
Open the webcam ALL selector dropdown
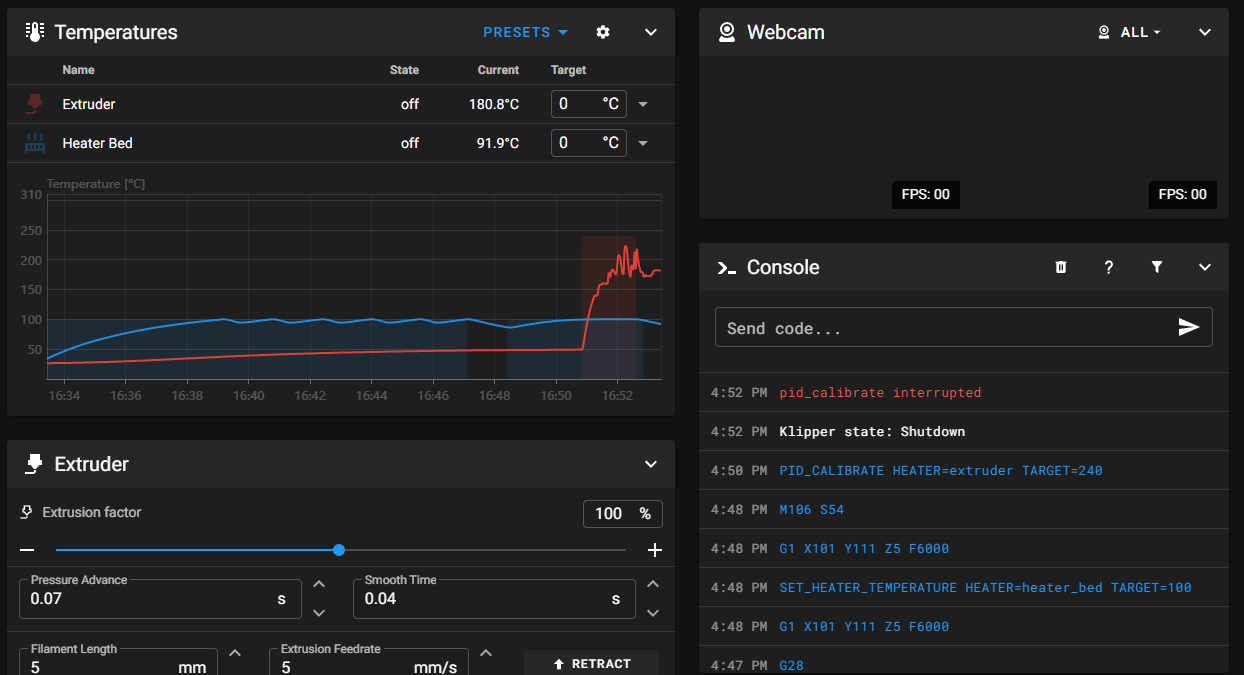[1129, 32]
